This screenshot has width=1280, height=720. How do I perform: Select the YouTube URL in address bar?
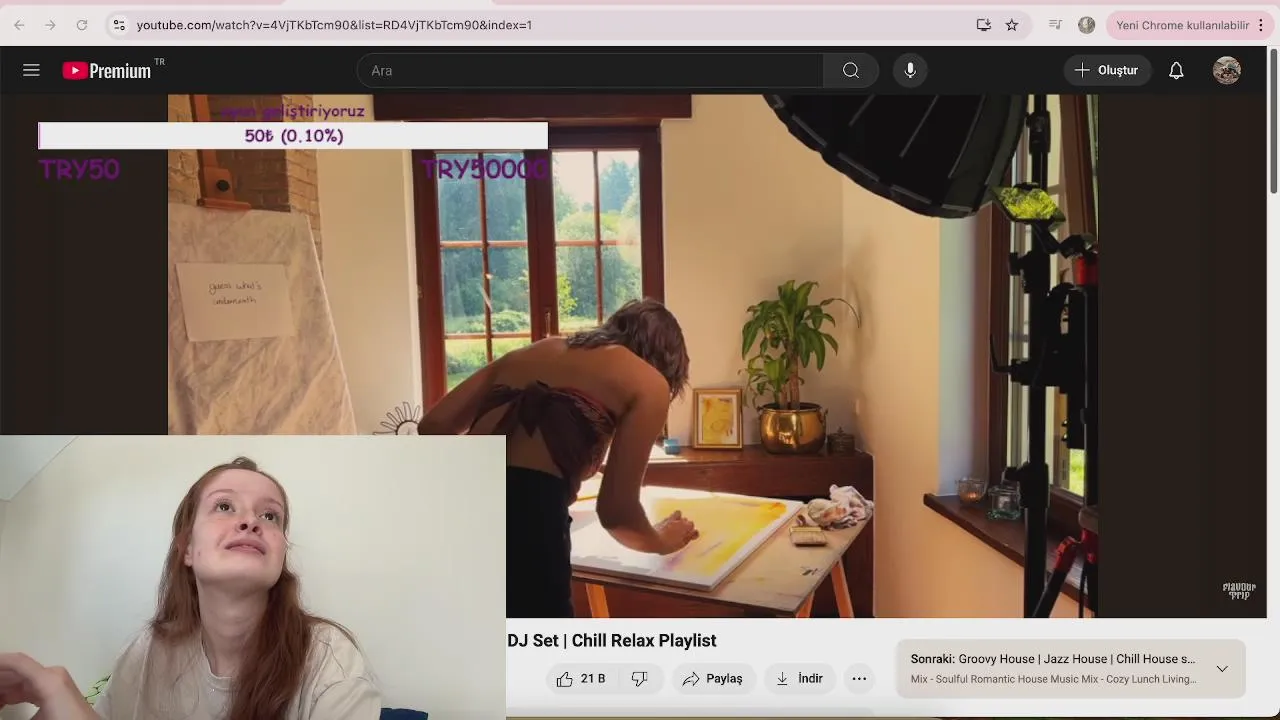point(334,25)
